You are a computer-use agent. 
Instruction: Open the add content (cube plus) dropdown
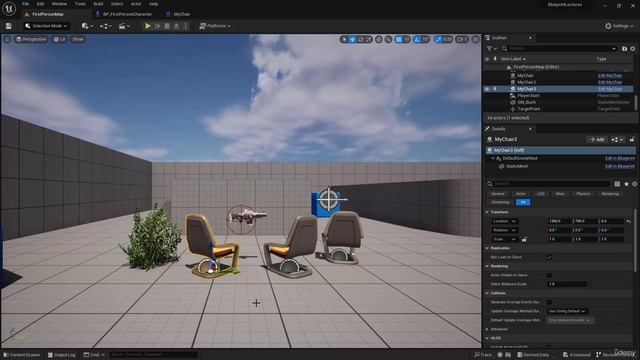[87, 26]
